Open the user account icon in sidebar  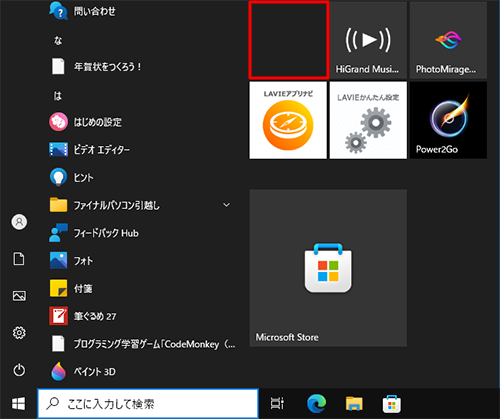click(x=19, y=222)
